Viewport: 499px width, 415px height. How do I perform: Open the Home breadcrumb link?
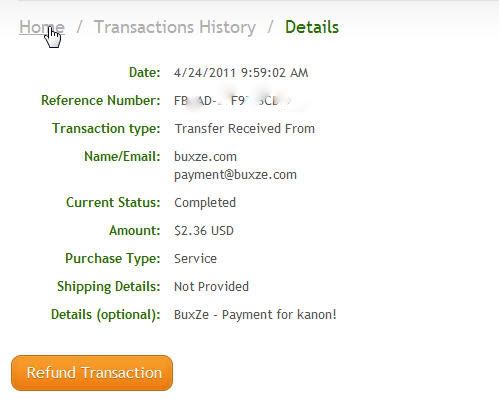pyautogui.click(x=42, y=27)
